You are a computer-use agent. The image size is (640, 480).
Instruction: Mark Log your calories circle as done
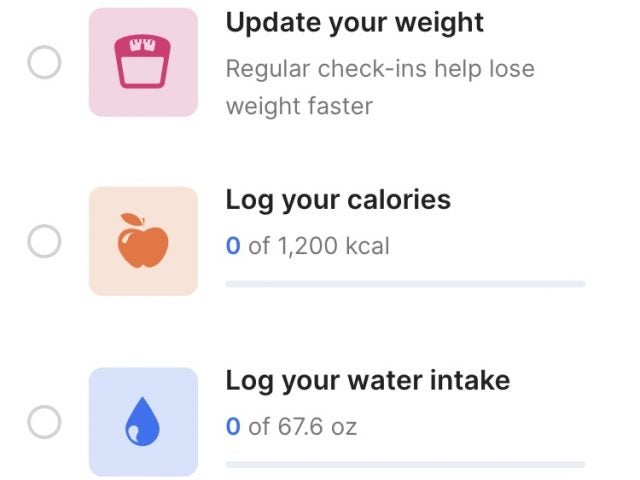[44, 242]
